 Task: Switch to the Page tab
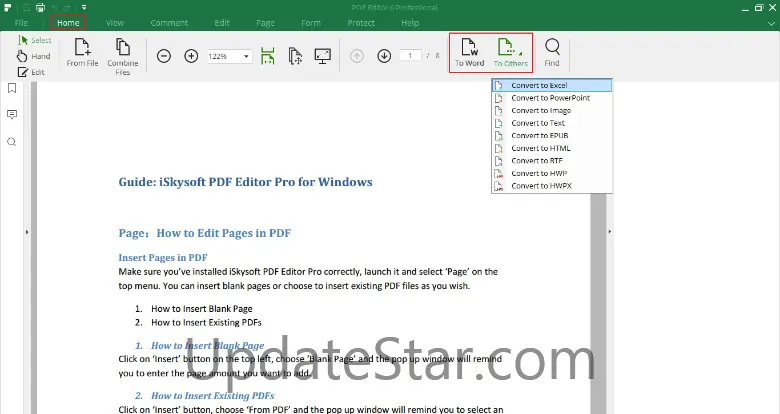click(x=265, y=23)
